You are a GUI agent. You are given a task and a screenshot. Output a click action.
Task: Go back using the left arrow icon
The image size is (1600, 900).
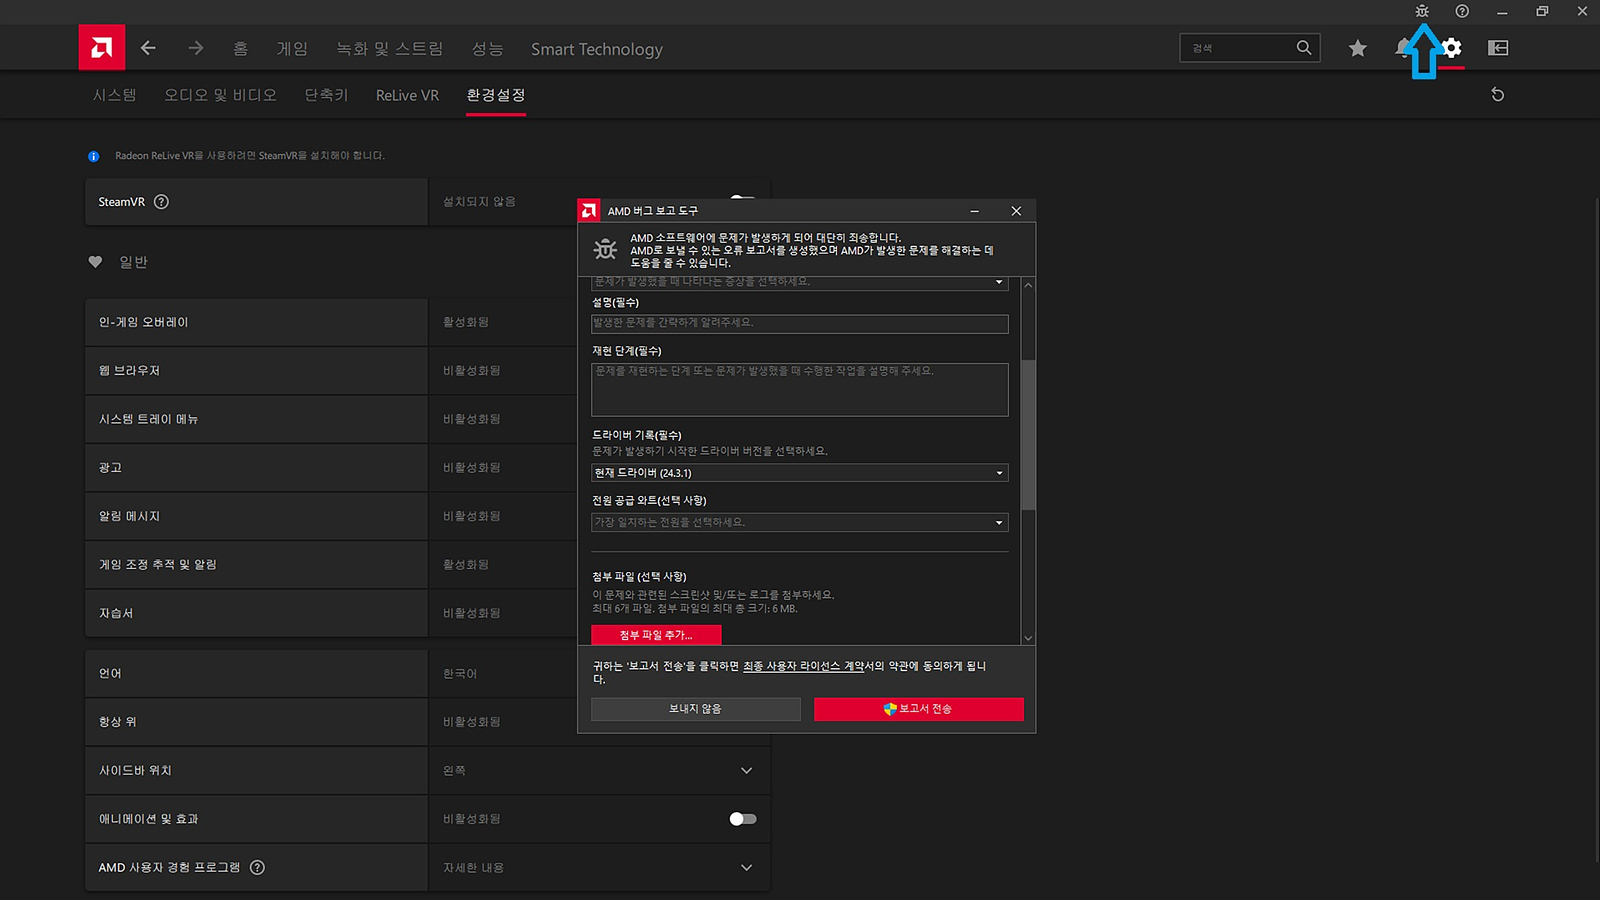click(148, 48)
